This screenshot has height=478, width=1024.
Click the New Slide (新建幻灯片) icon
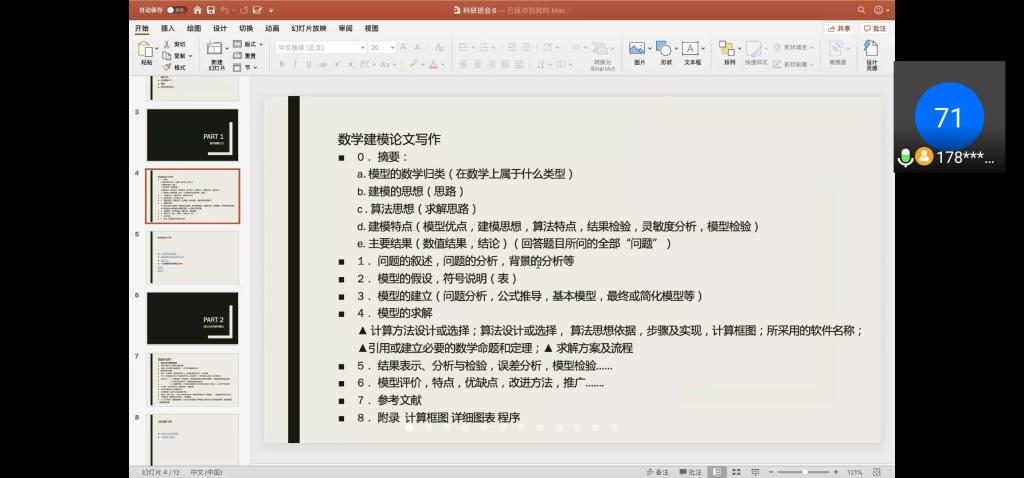coord(216,50)
